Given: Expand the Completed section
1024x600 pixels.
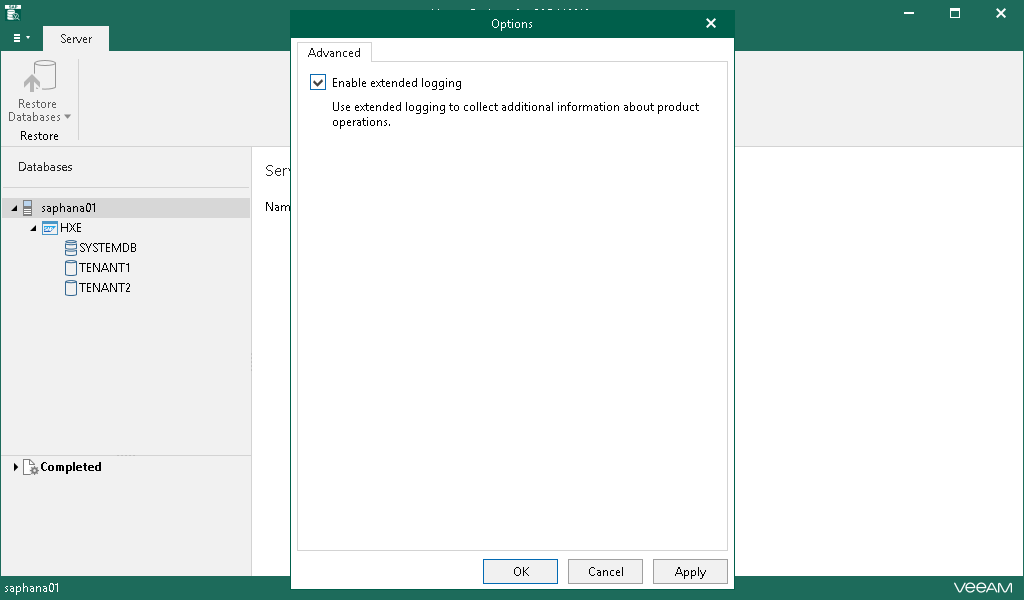Looking at the screenshot, I should [x=16, y=467].
